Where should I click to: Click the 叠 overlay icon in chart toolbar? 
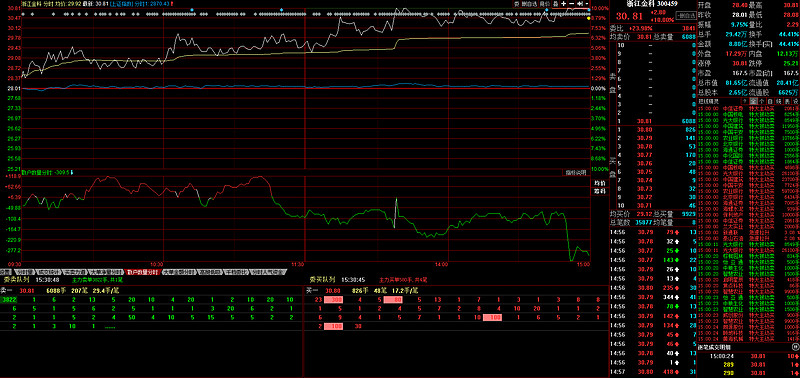click(556, 4)
